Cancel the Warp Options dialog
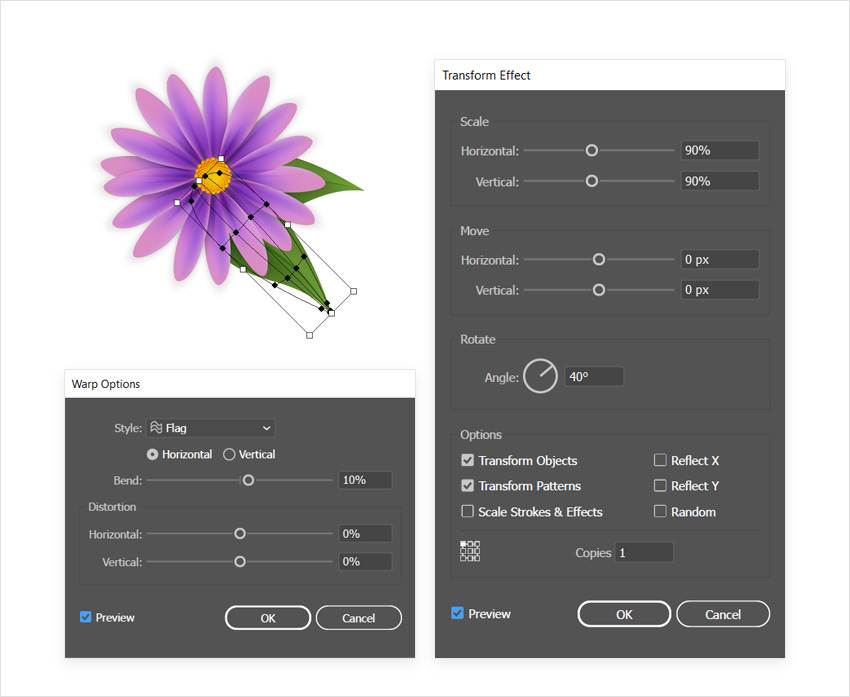850x697 pixels. 358,618
